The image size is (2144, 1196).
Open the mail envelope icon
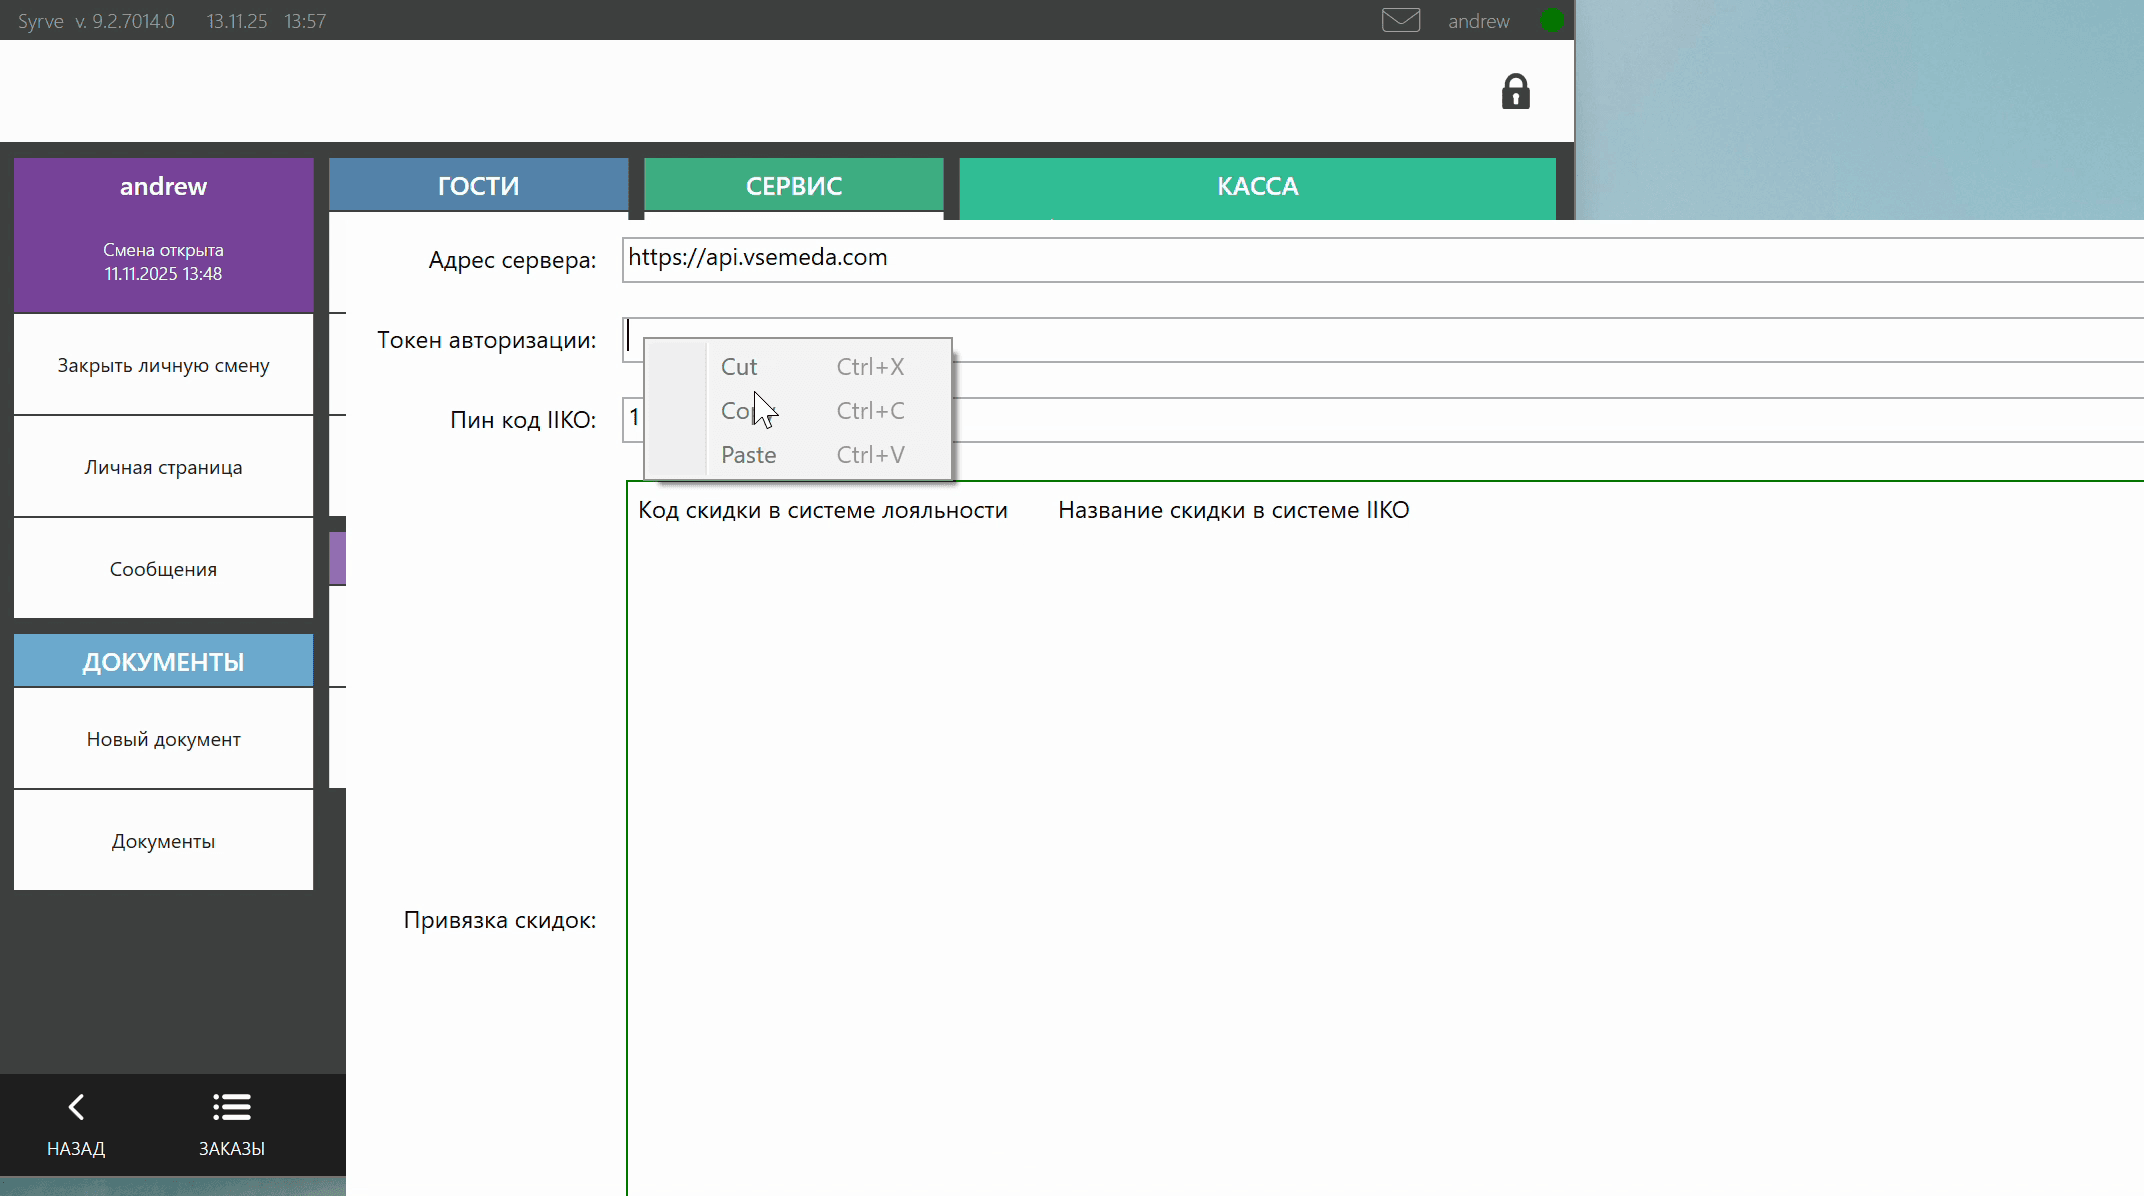[x=1400, y=20]
